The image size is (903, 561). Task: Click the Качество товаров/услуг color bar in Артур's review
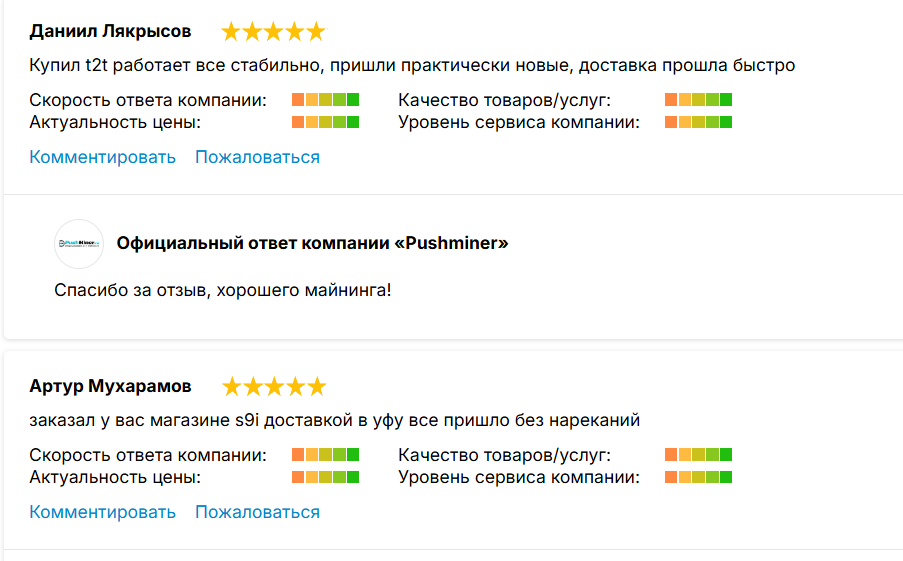[x=699, y=454]
